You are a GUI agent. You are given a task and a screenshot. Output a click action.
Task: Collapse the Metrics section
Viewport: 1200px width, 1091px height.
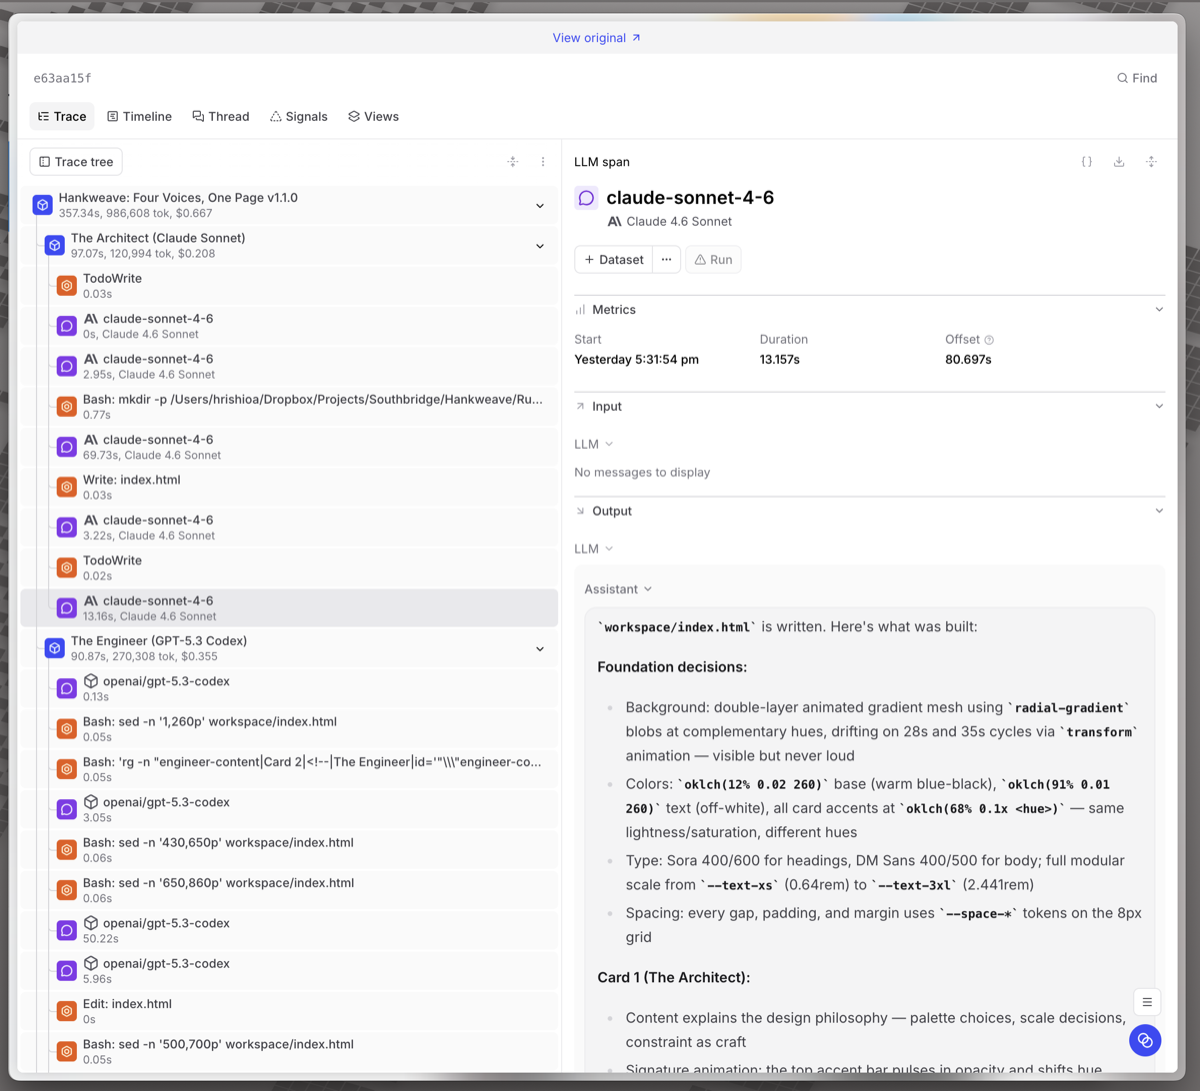(x=1159, y=310)
